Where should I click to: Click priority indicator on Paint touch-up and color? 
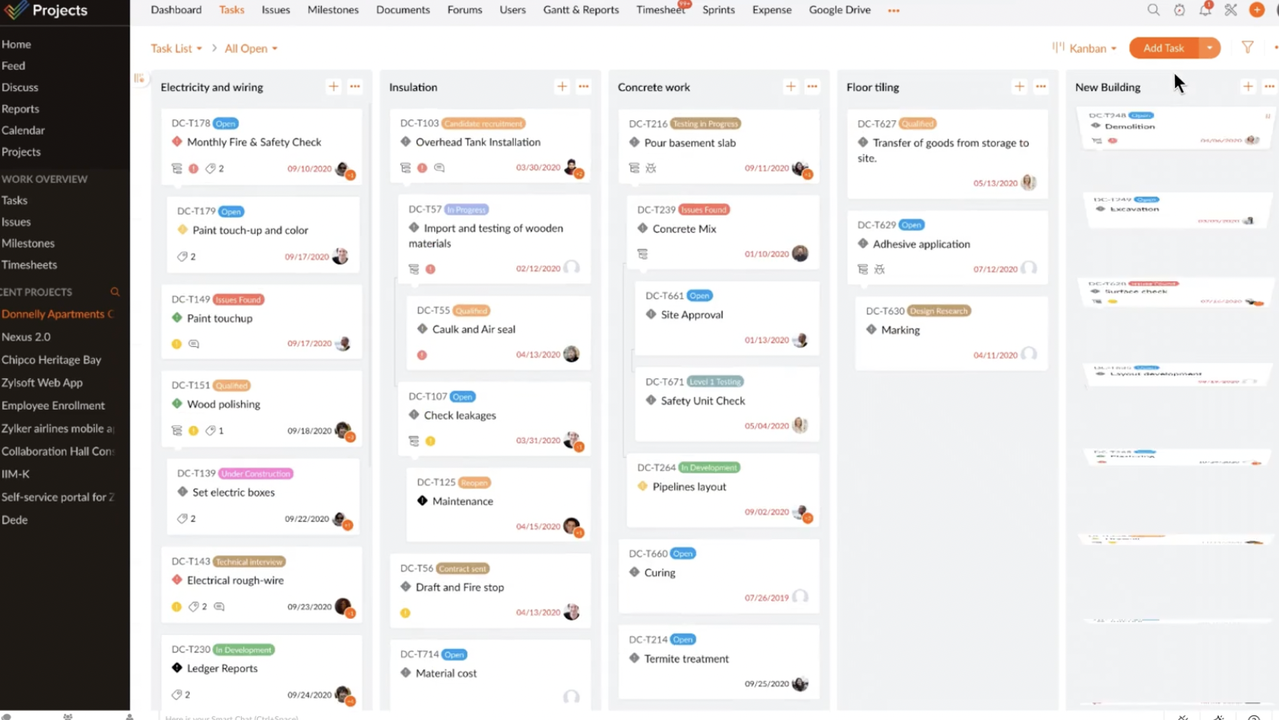click(x=182, y=230)
